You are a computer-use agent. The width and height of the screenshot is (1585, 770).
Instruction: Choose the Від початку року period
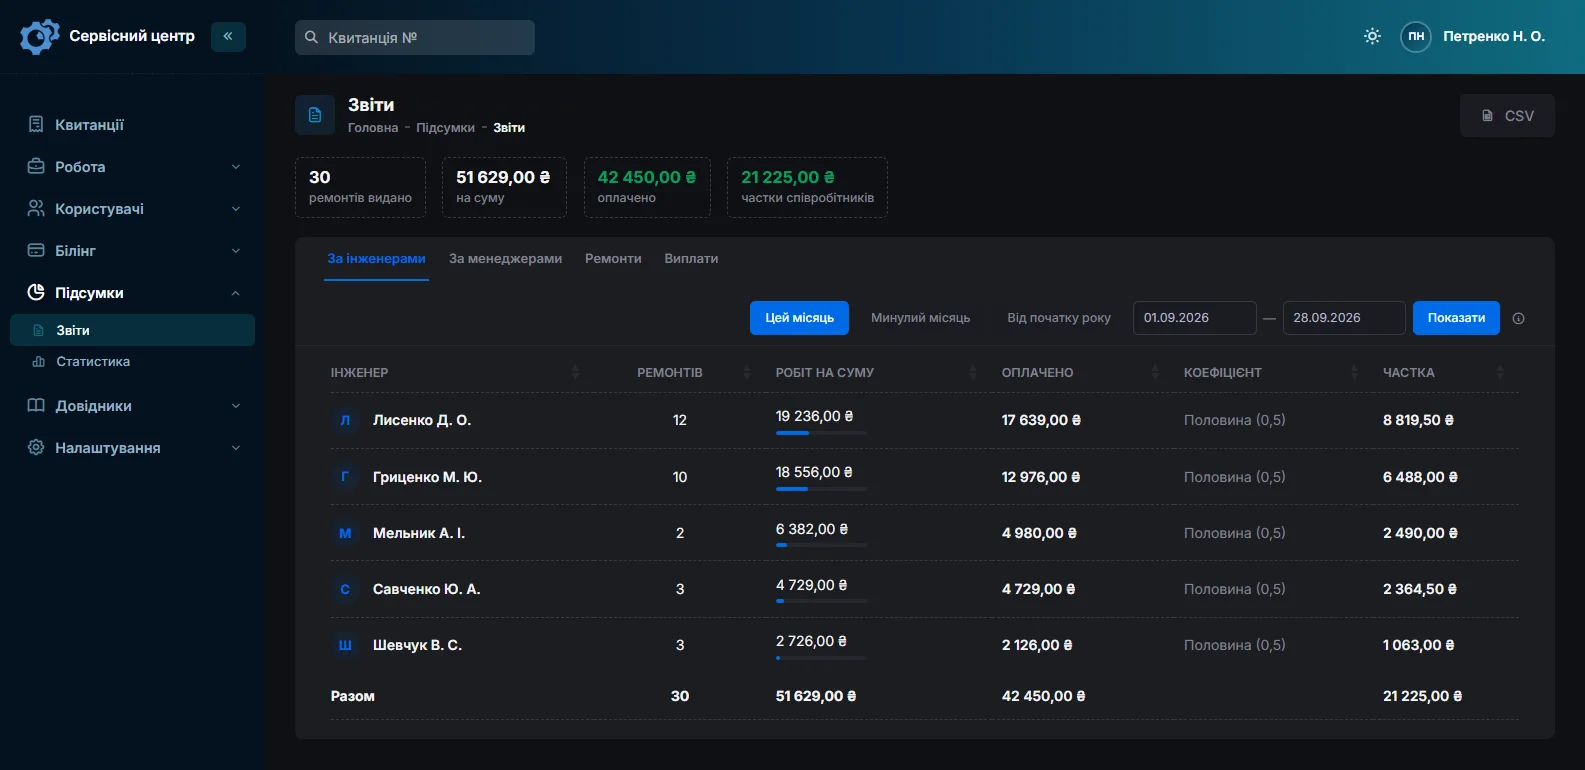[x=1059, y=318]
